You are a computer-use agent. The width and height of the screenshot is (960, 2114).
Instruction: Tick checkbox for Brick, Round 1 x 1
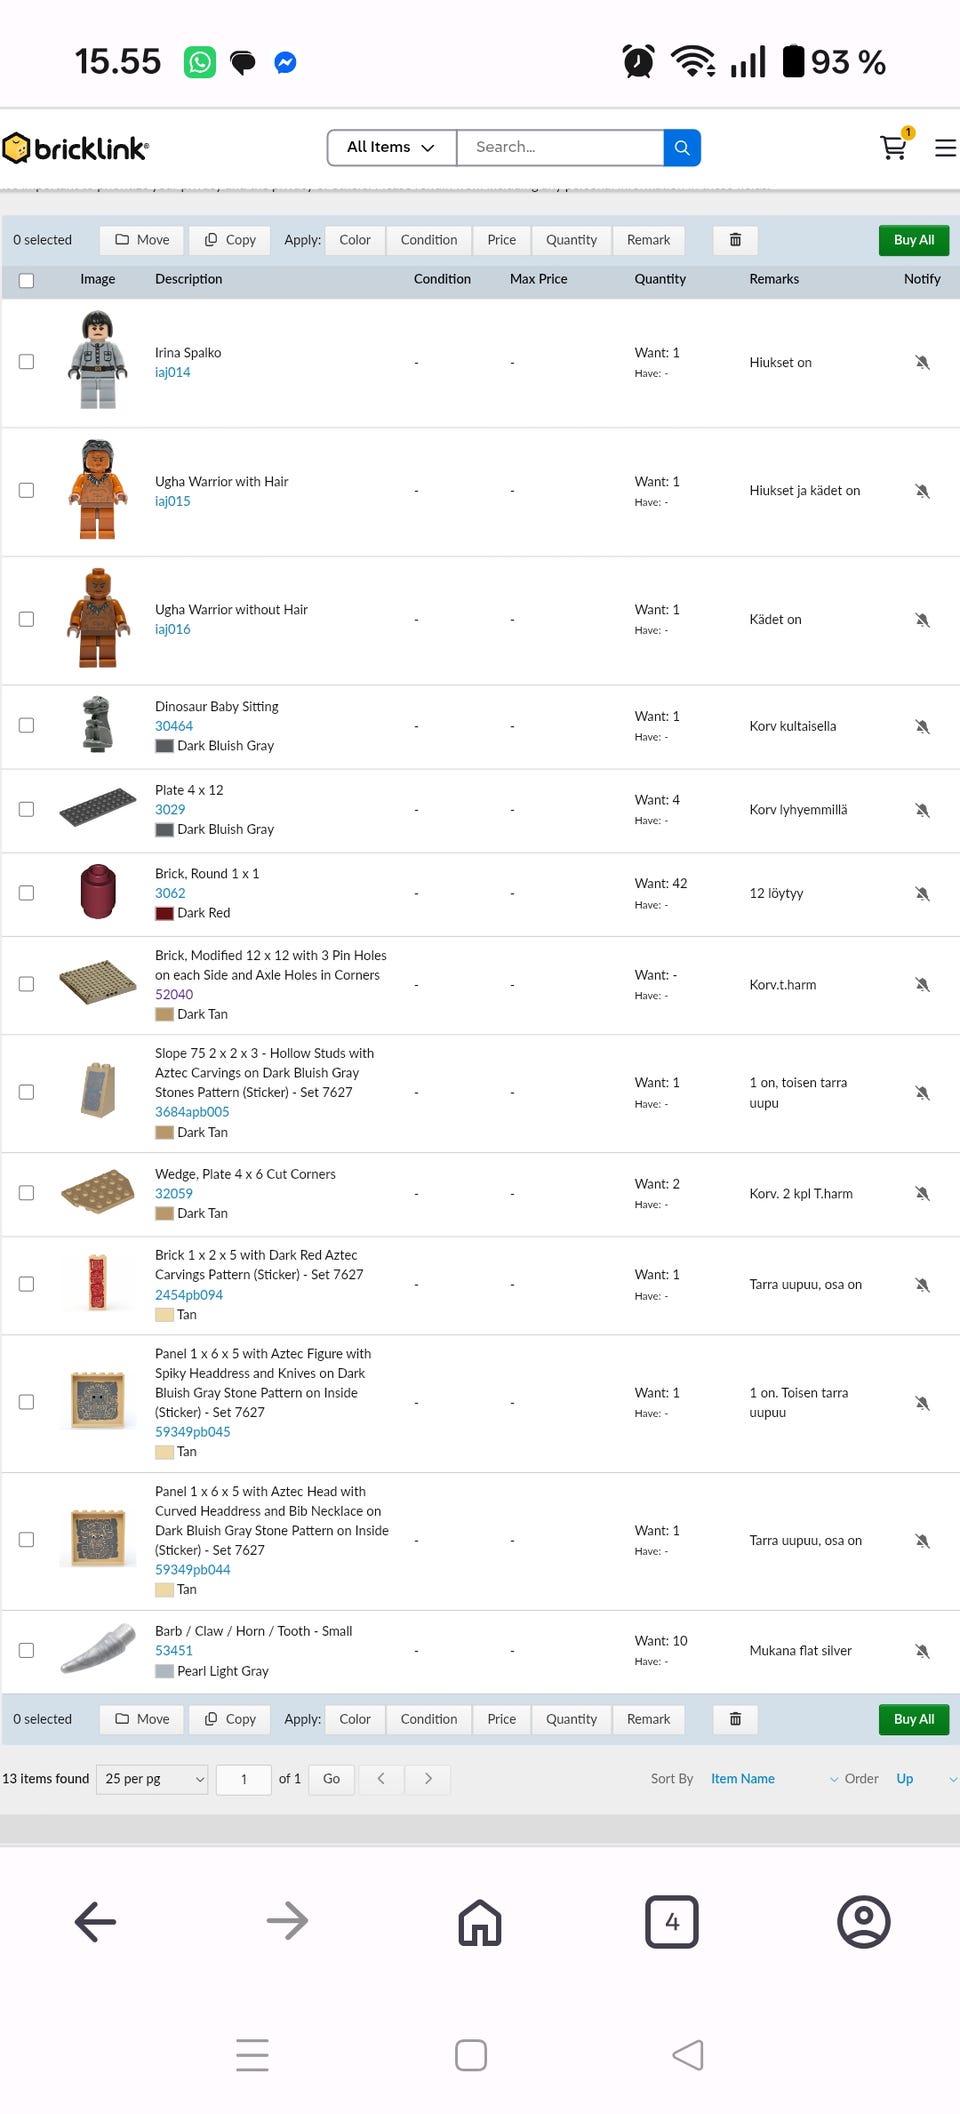[27, 893]
